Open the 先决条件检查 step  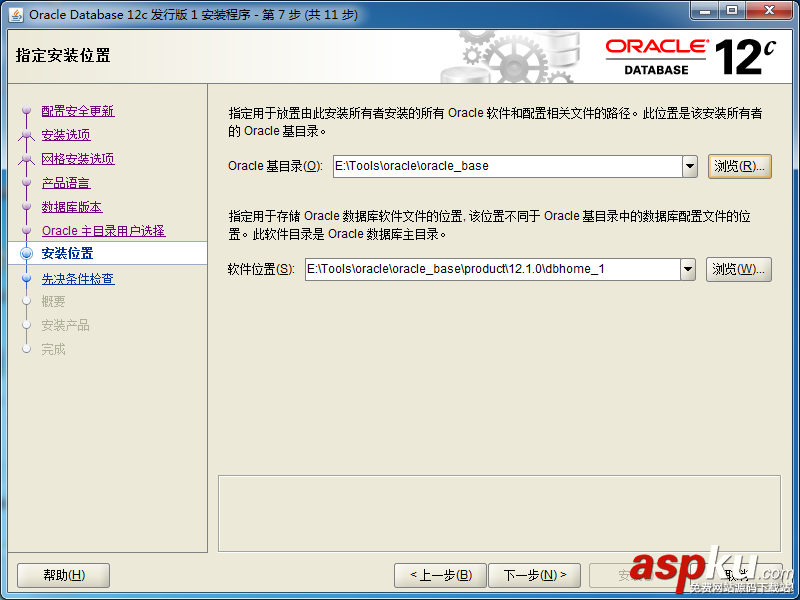click(78, 279)
